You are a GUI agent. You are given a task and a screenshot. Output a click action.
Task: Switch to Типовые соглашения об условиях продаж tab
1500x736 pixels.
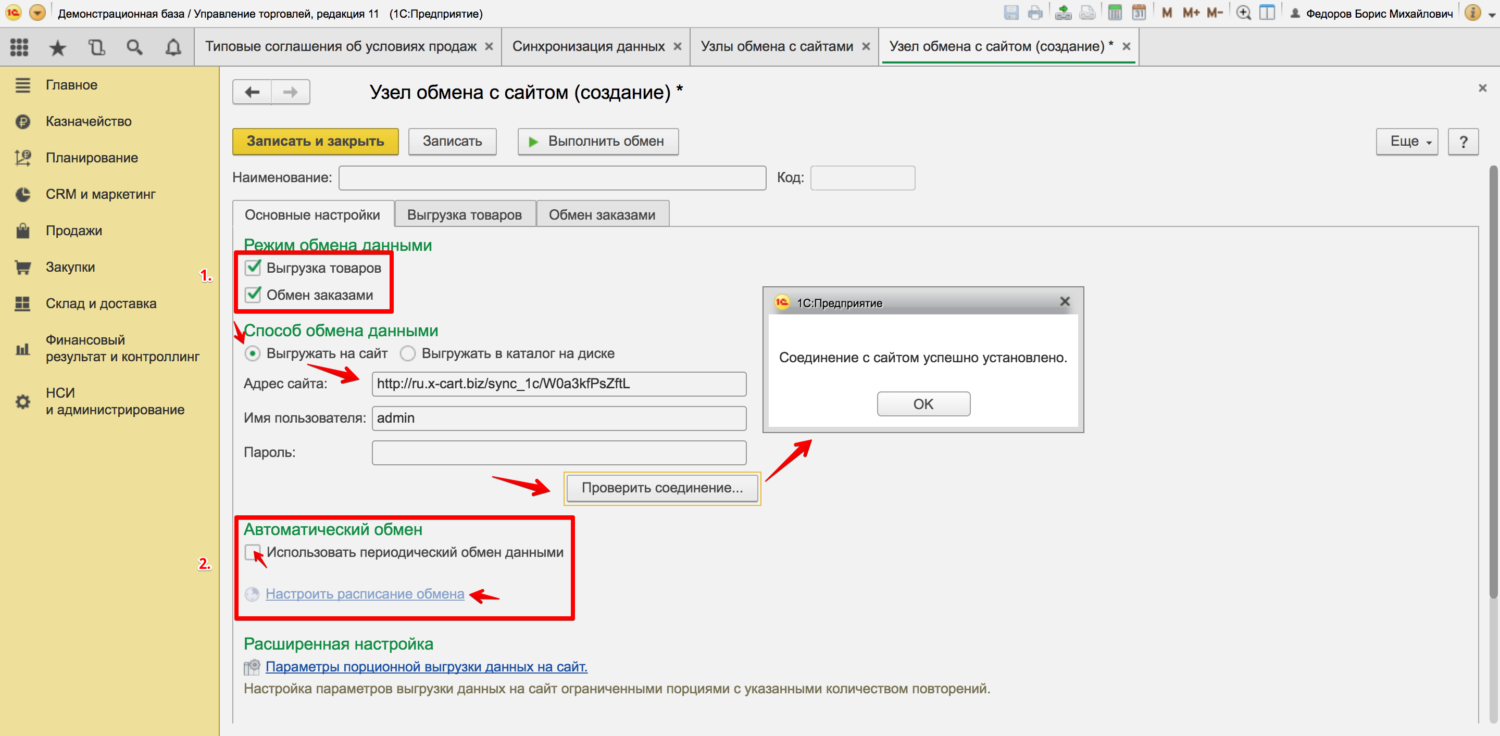(x=342, y=47)
